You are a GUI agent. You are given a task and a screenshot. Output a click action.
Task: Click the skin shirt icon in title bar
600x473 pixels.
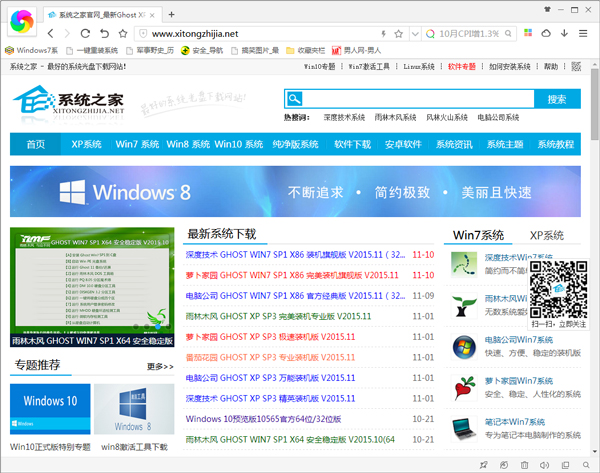548,10
